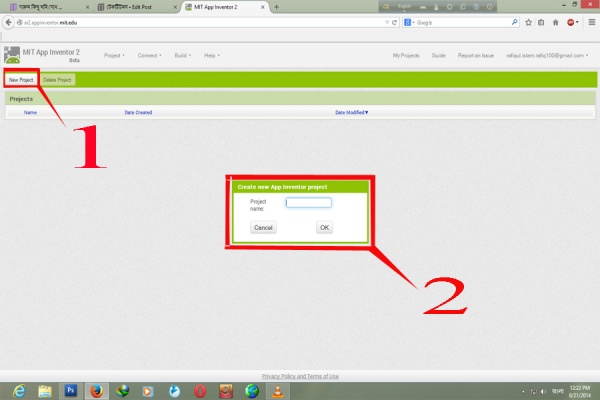The image size is (600, 400).
Task: Click the New Project button
Action: (21, 80)
